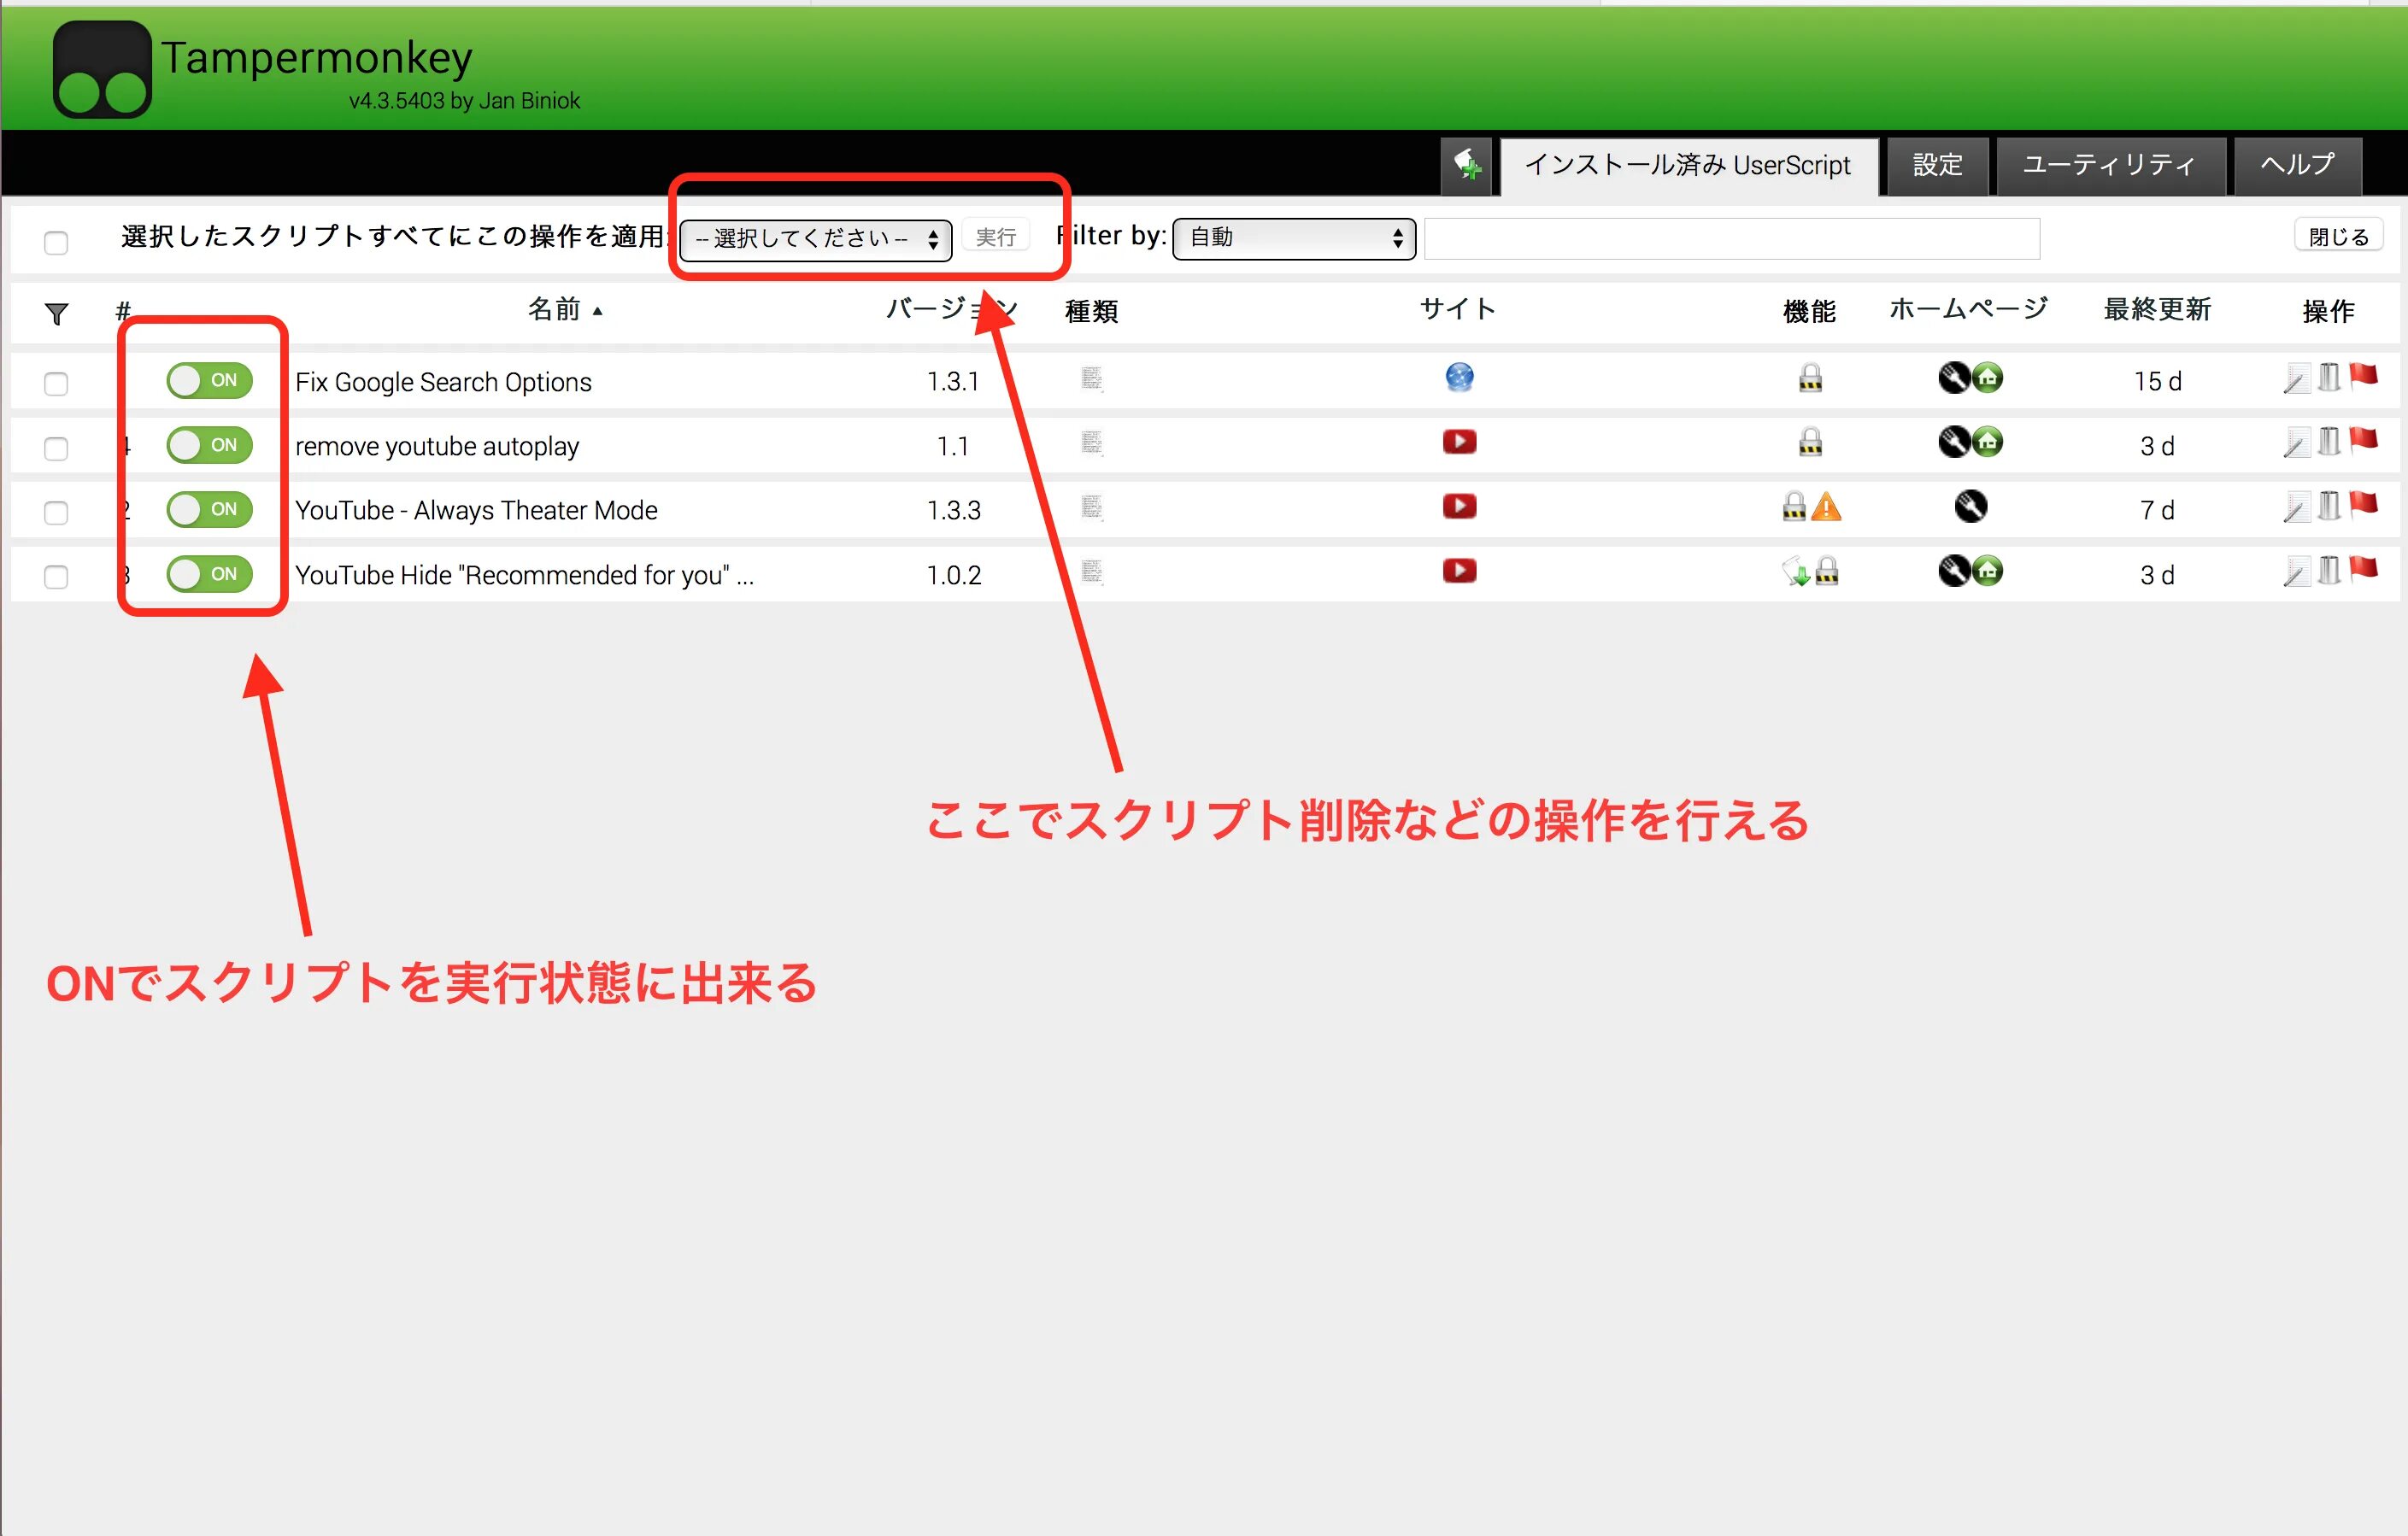Flag YouTube Hide "Recommended for you" script
2408x1536 pixels.
(x=2362, y=569)
